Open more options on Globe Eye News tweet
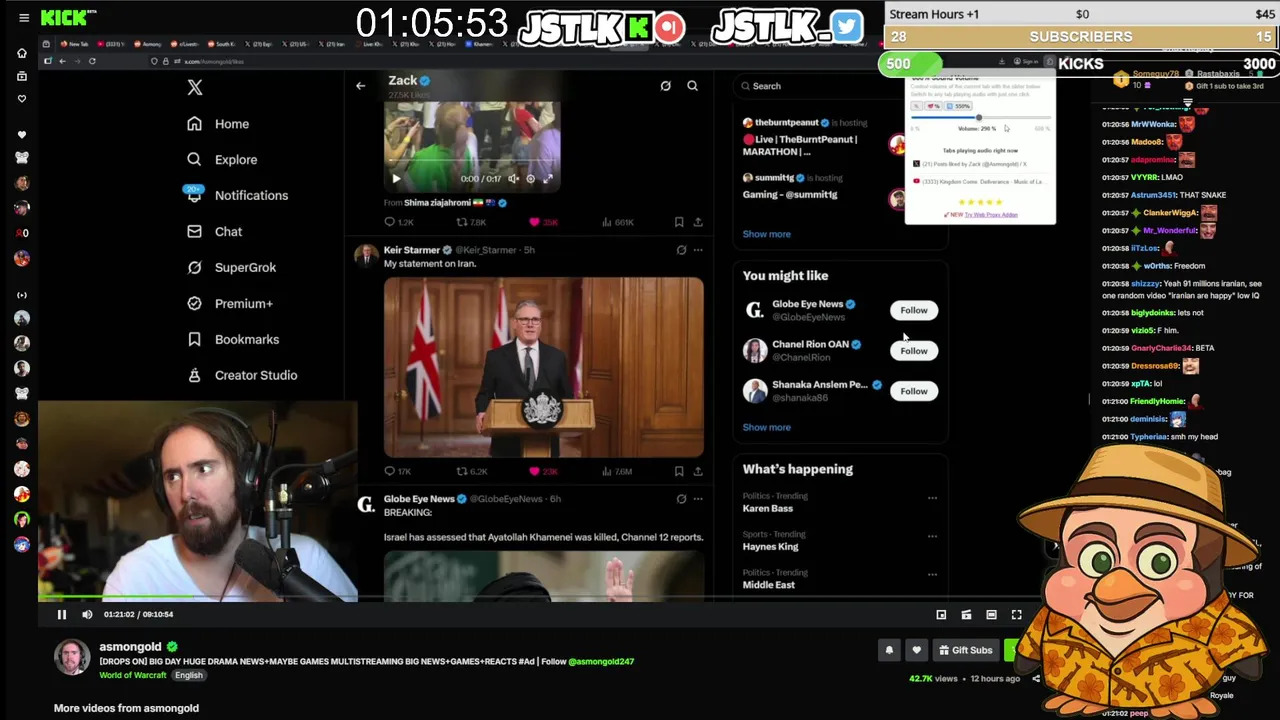Viewport: 1280px width, 720px height. pyautogui.click(x=698, y=499)
